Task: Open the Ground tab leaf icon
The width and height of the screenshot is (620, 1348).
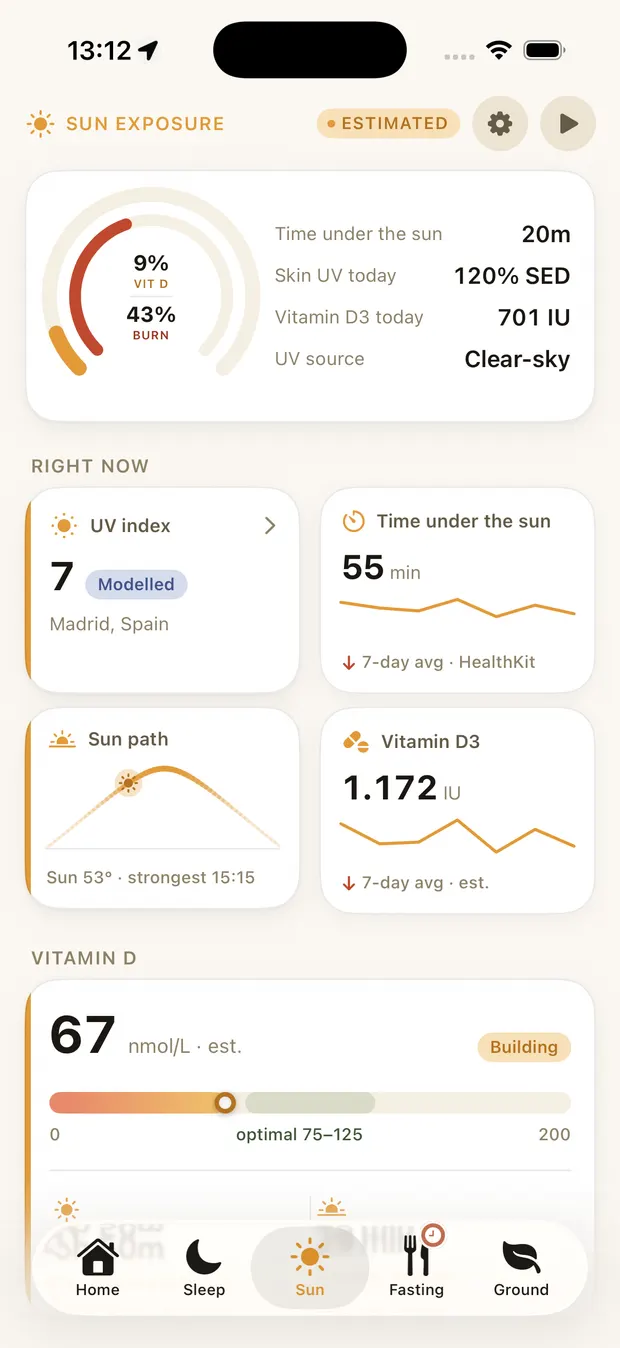Action: pyautogui.click(x=521, y=1257)
